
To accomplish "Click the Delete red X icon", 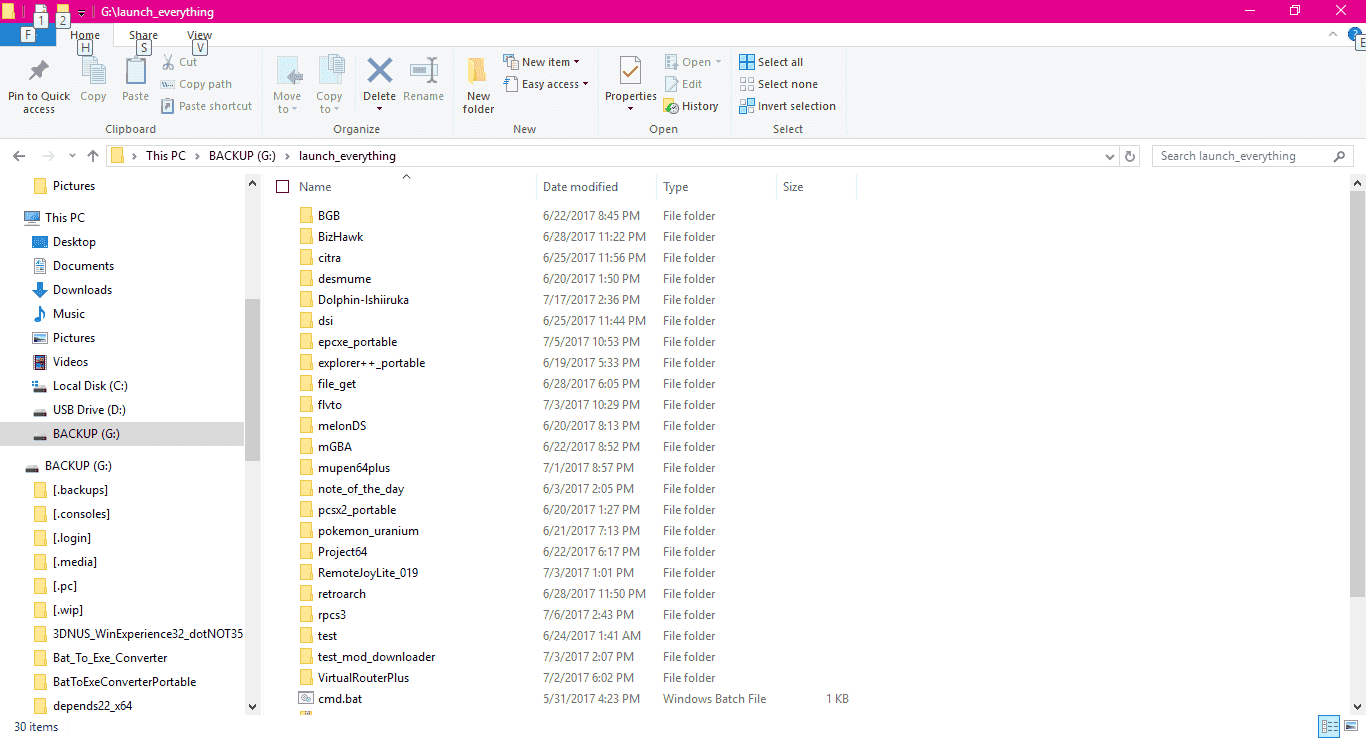I will point(379,71).
